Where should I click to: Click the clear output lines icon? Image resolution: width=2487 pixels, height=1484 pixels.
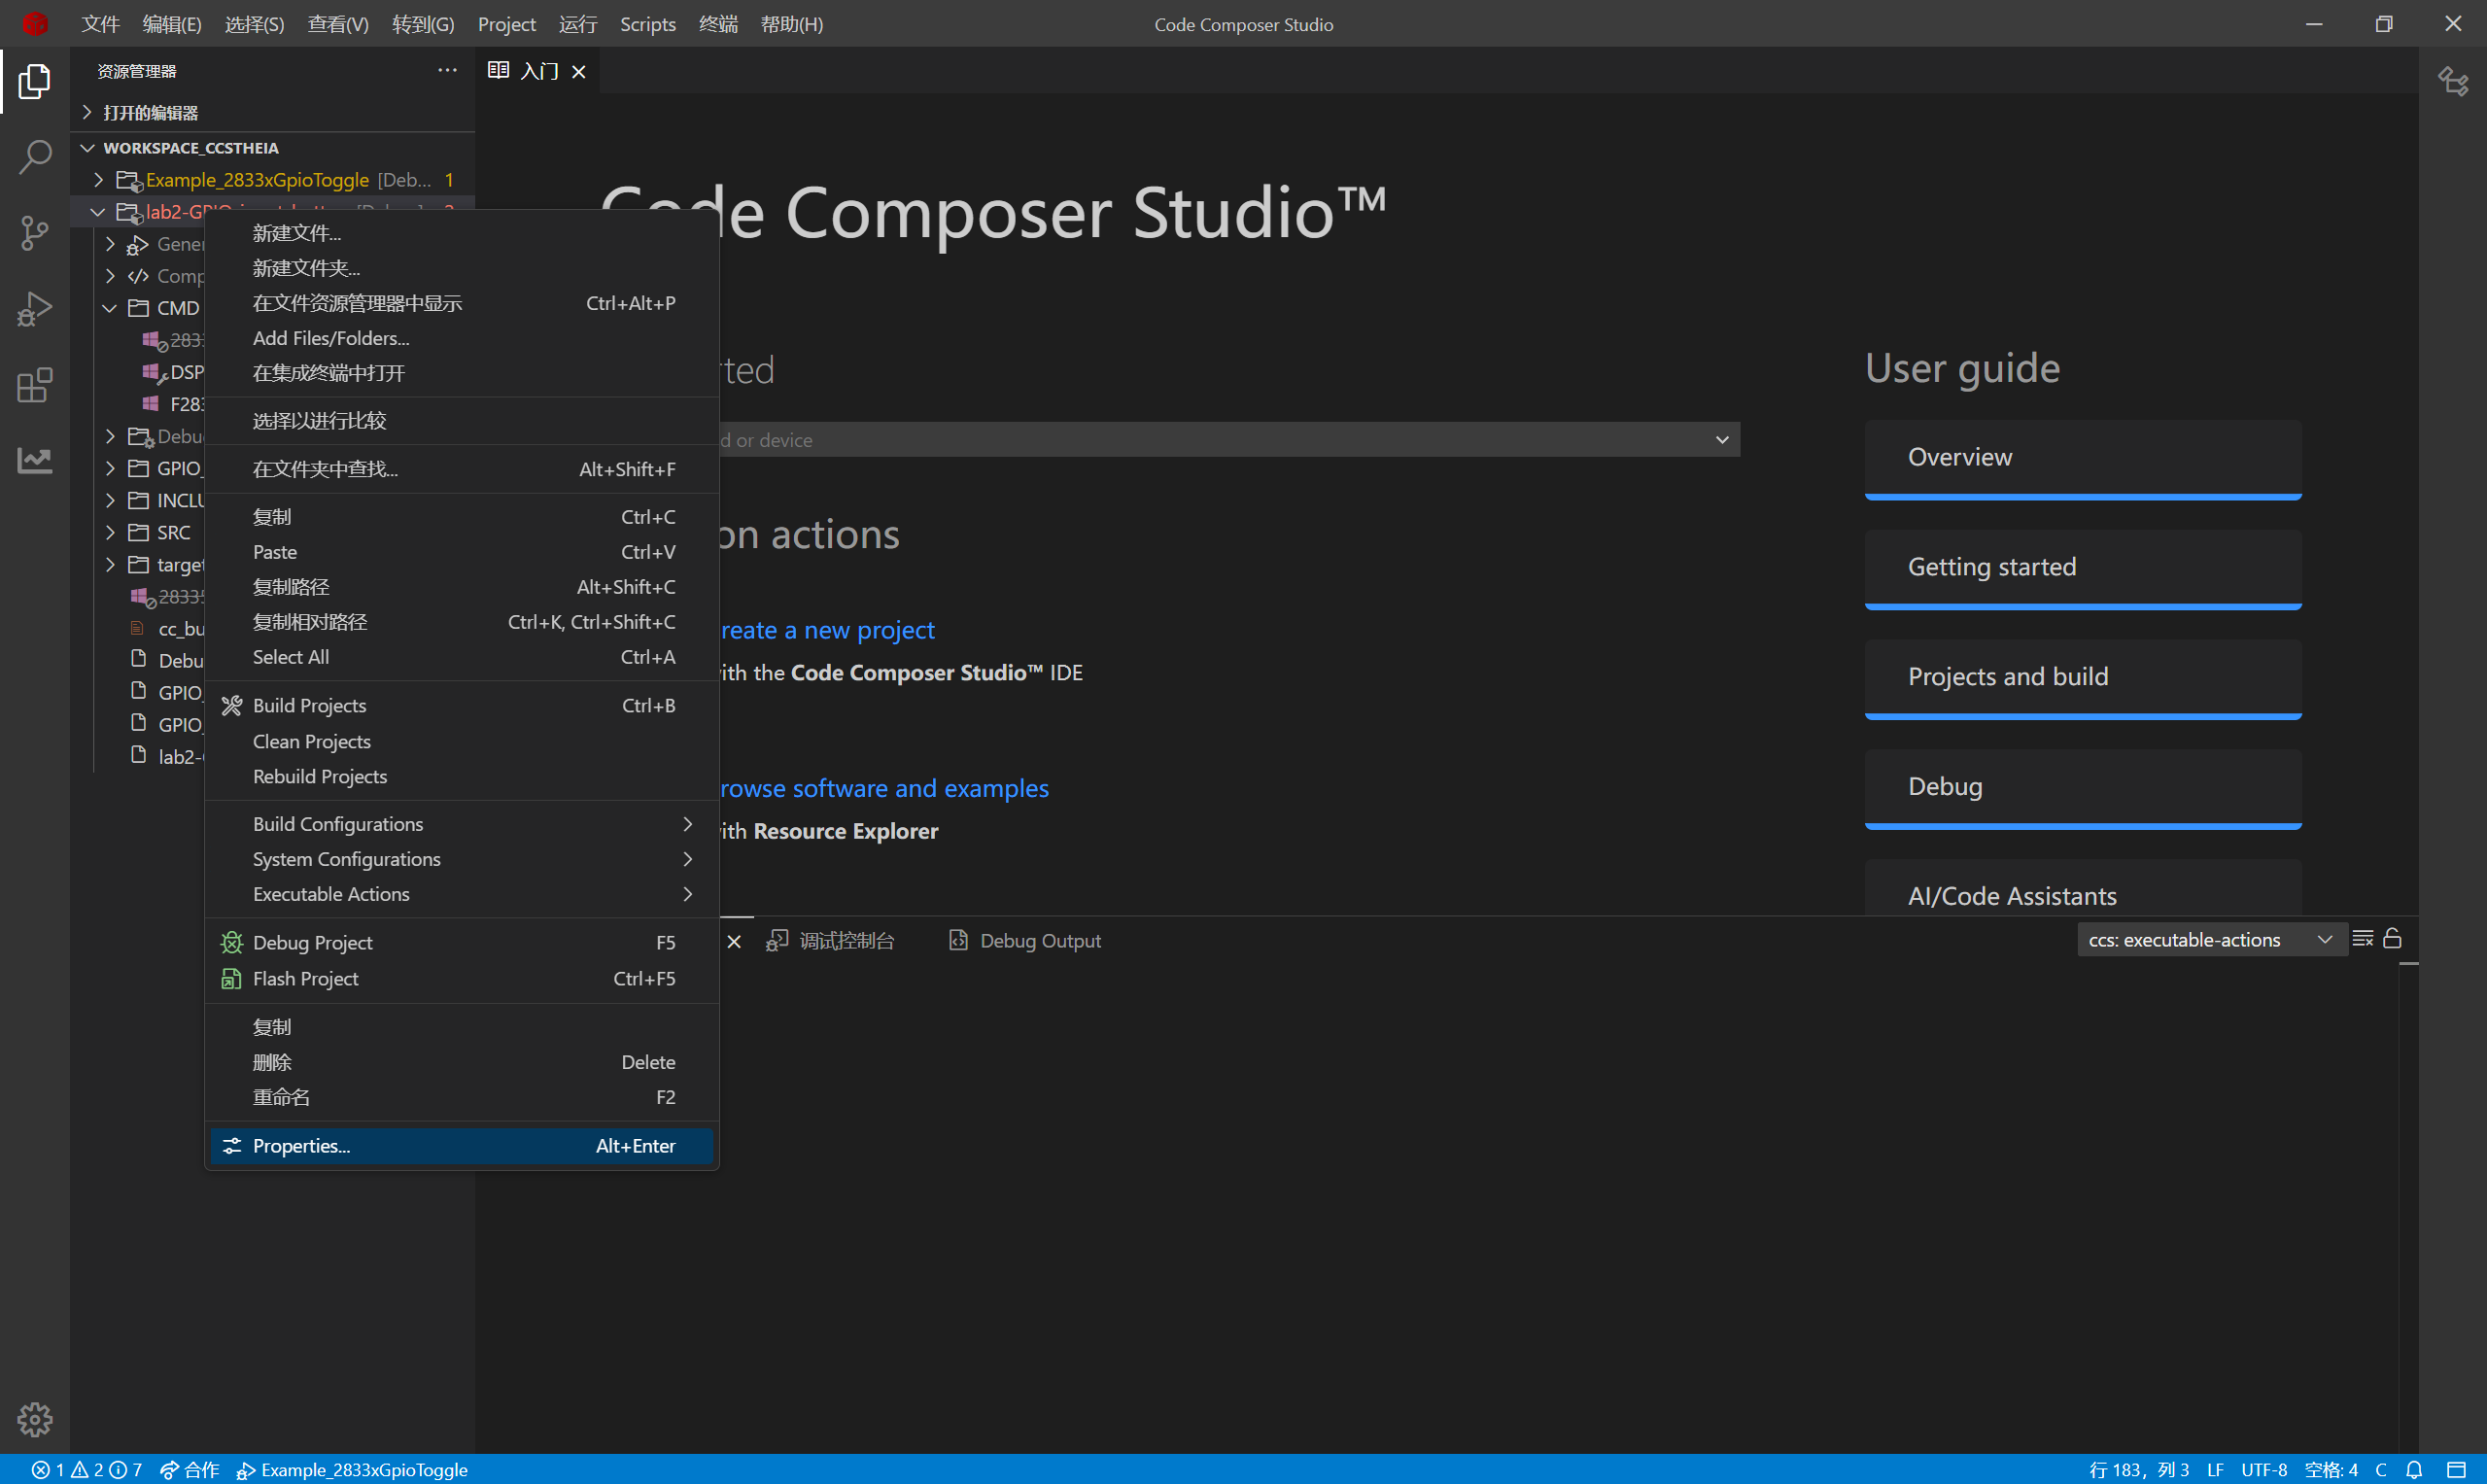pyautogui.click(x=2363, y=938)
